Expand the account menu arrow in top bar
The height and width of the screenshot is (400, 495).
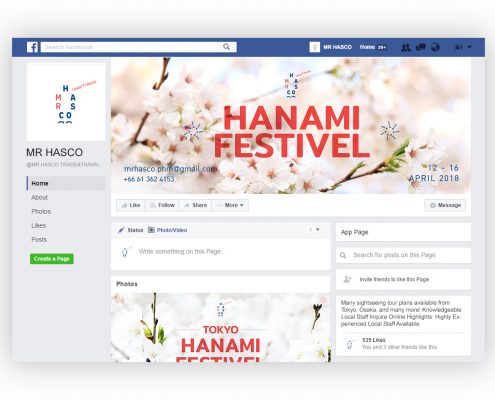click(x=470, y=47)
